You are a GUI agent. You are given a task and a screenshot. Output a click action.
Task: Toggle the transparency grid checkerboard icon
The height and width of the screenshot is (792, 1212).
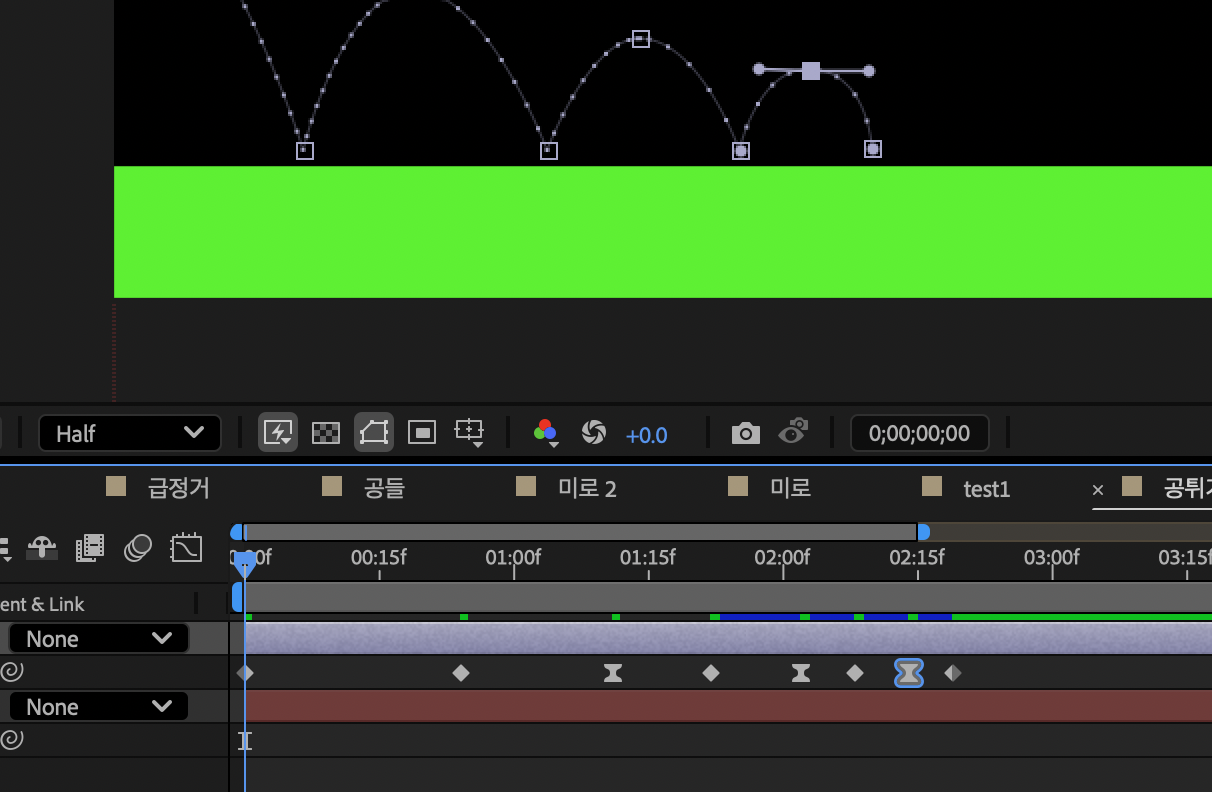click(326, 433)
